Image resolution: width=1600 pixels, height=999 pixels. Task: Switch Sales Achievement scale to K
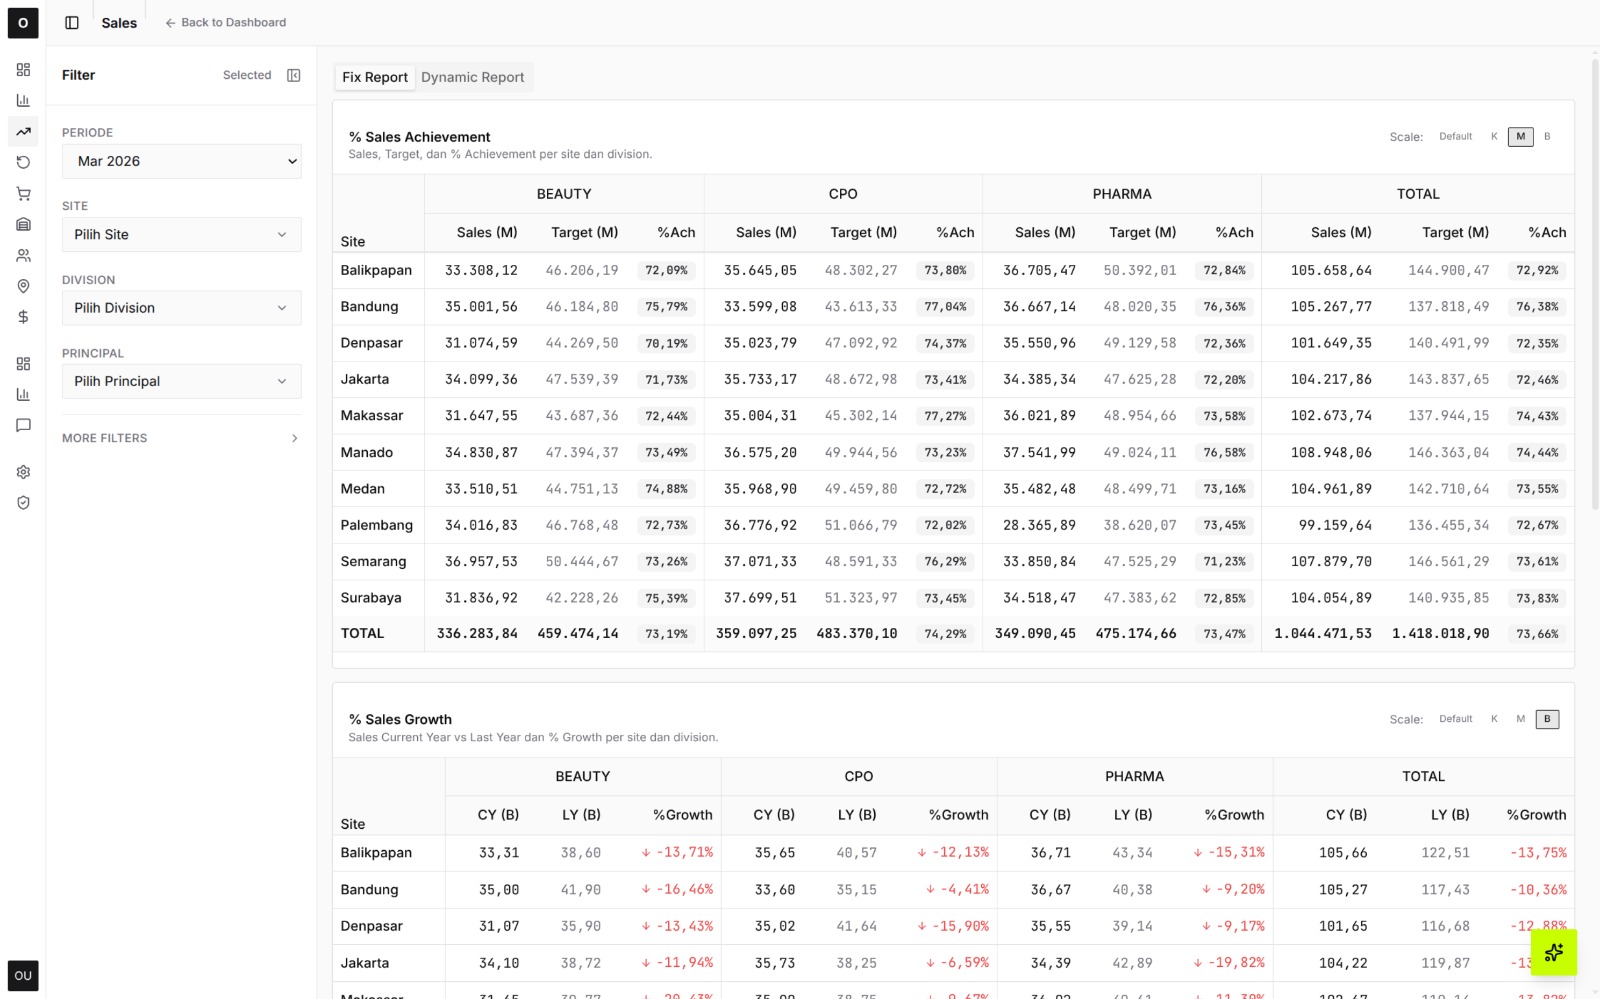click(1494, 136)
